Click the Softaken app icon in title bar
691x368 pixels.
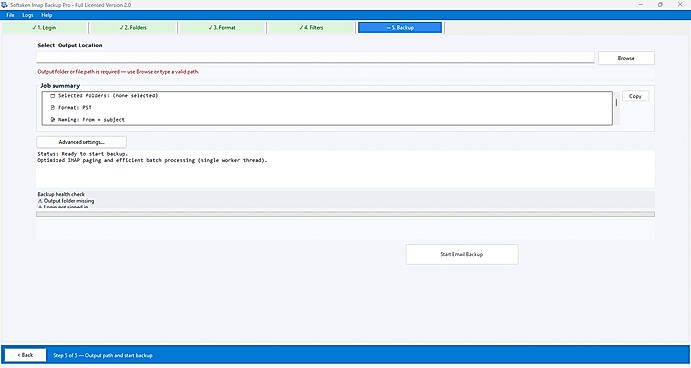(4, 5)
